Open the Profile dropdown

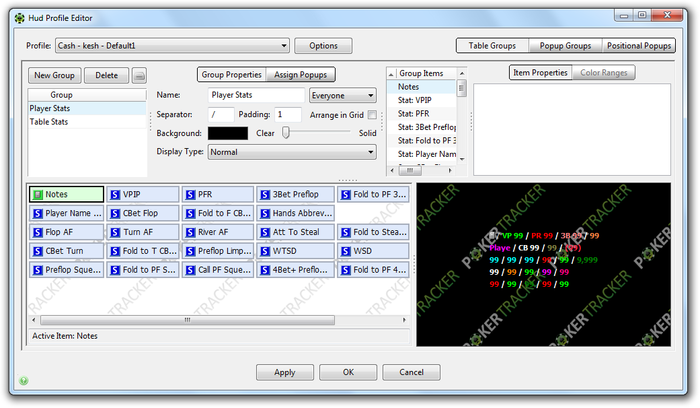click(172, 46)
